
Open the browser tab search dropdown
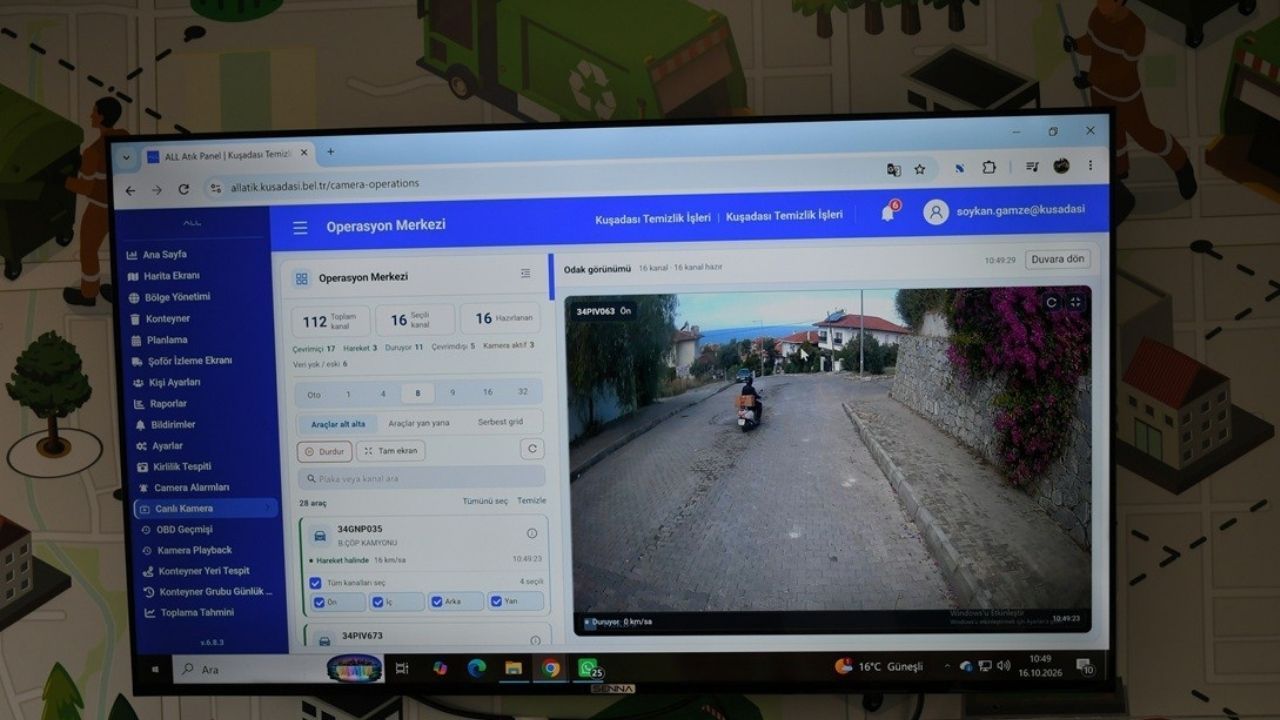[x=126, y=158]
